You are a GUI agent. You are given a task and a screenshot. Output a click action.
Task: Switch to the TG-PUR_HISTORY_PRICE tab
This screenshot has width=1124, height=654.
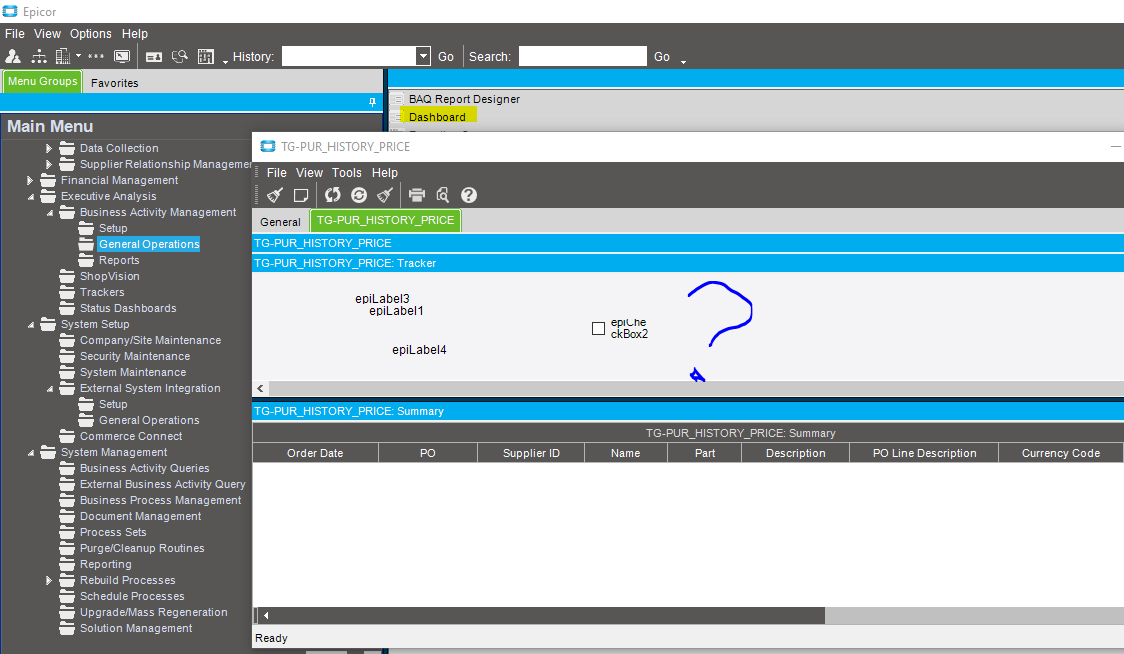click(386, 221)
